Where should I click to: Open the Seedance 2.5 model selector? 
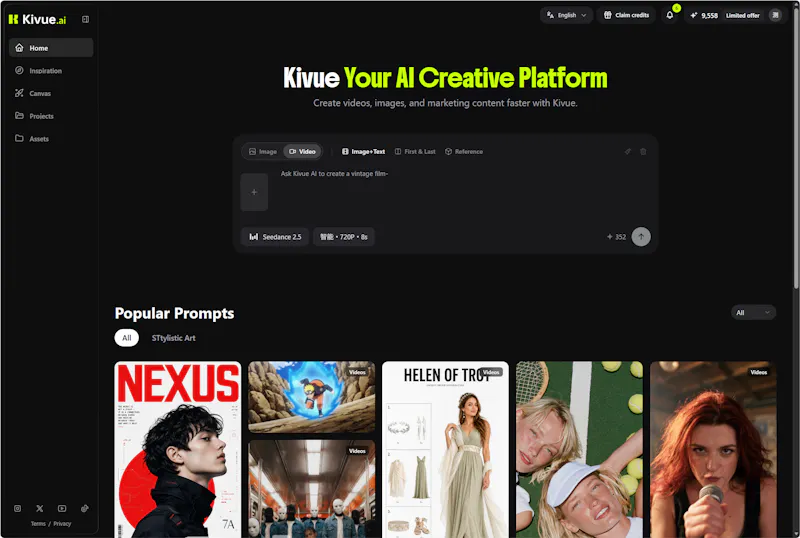click(x=275, y=237)
